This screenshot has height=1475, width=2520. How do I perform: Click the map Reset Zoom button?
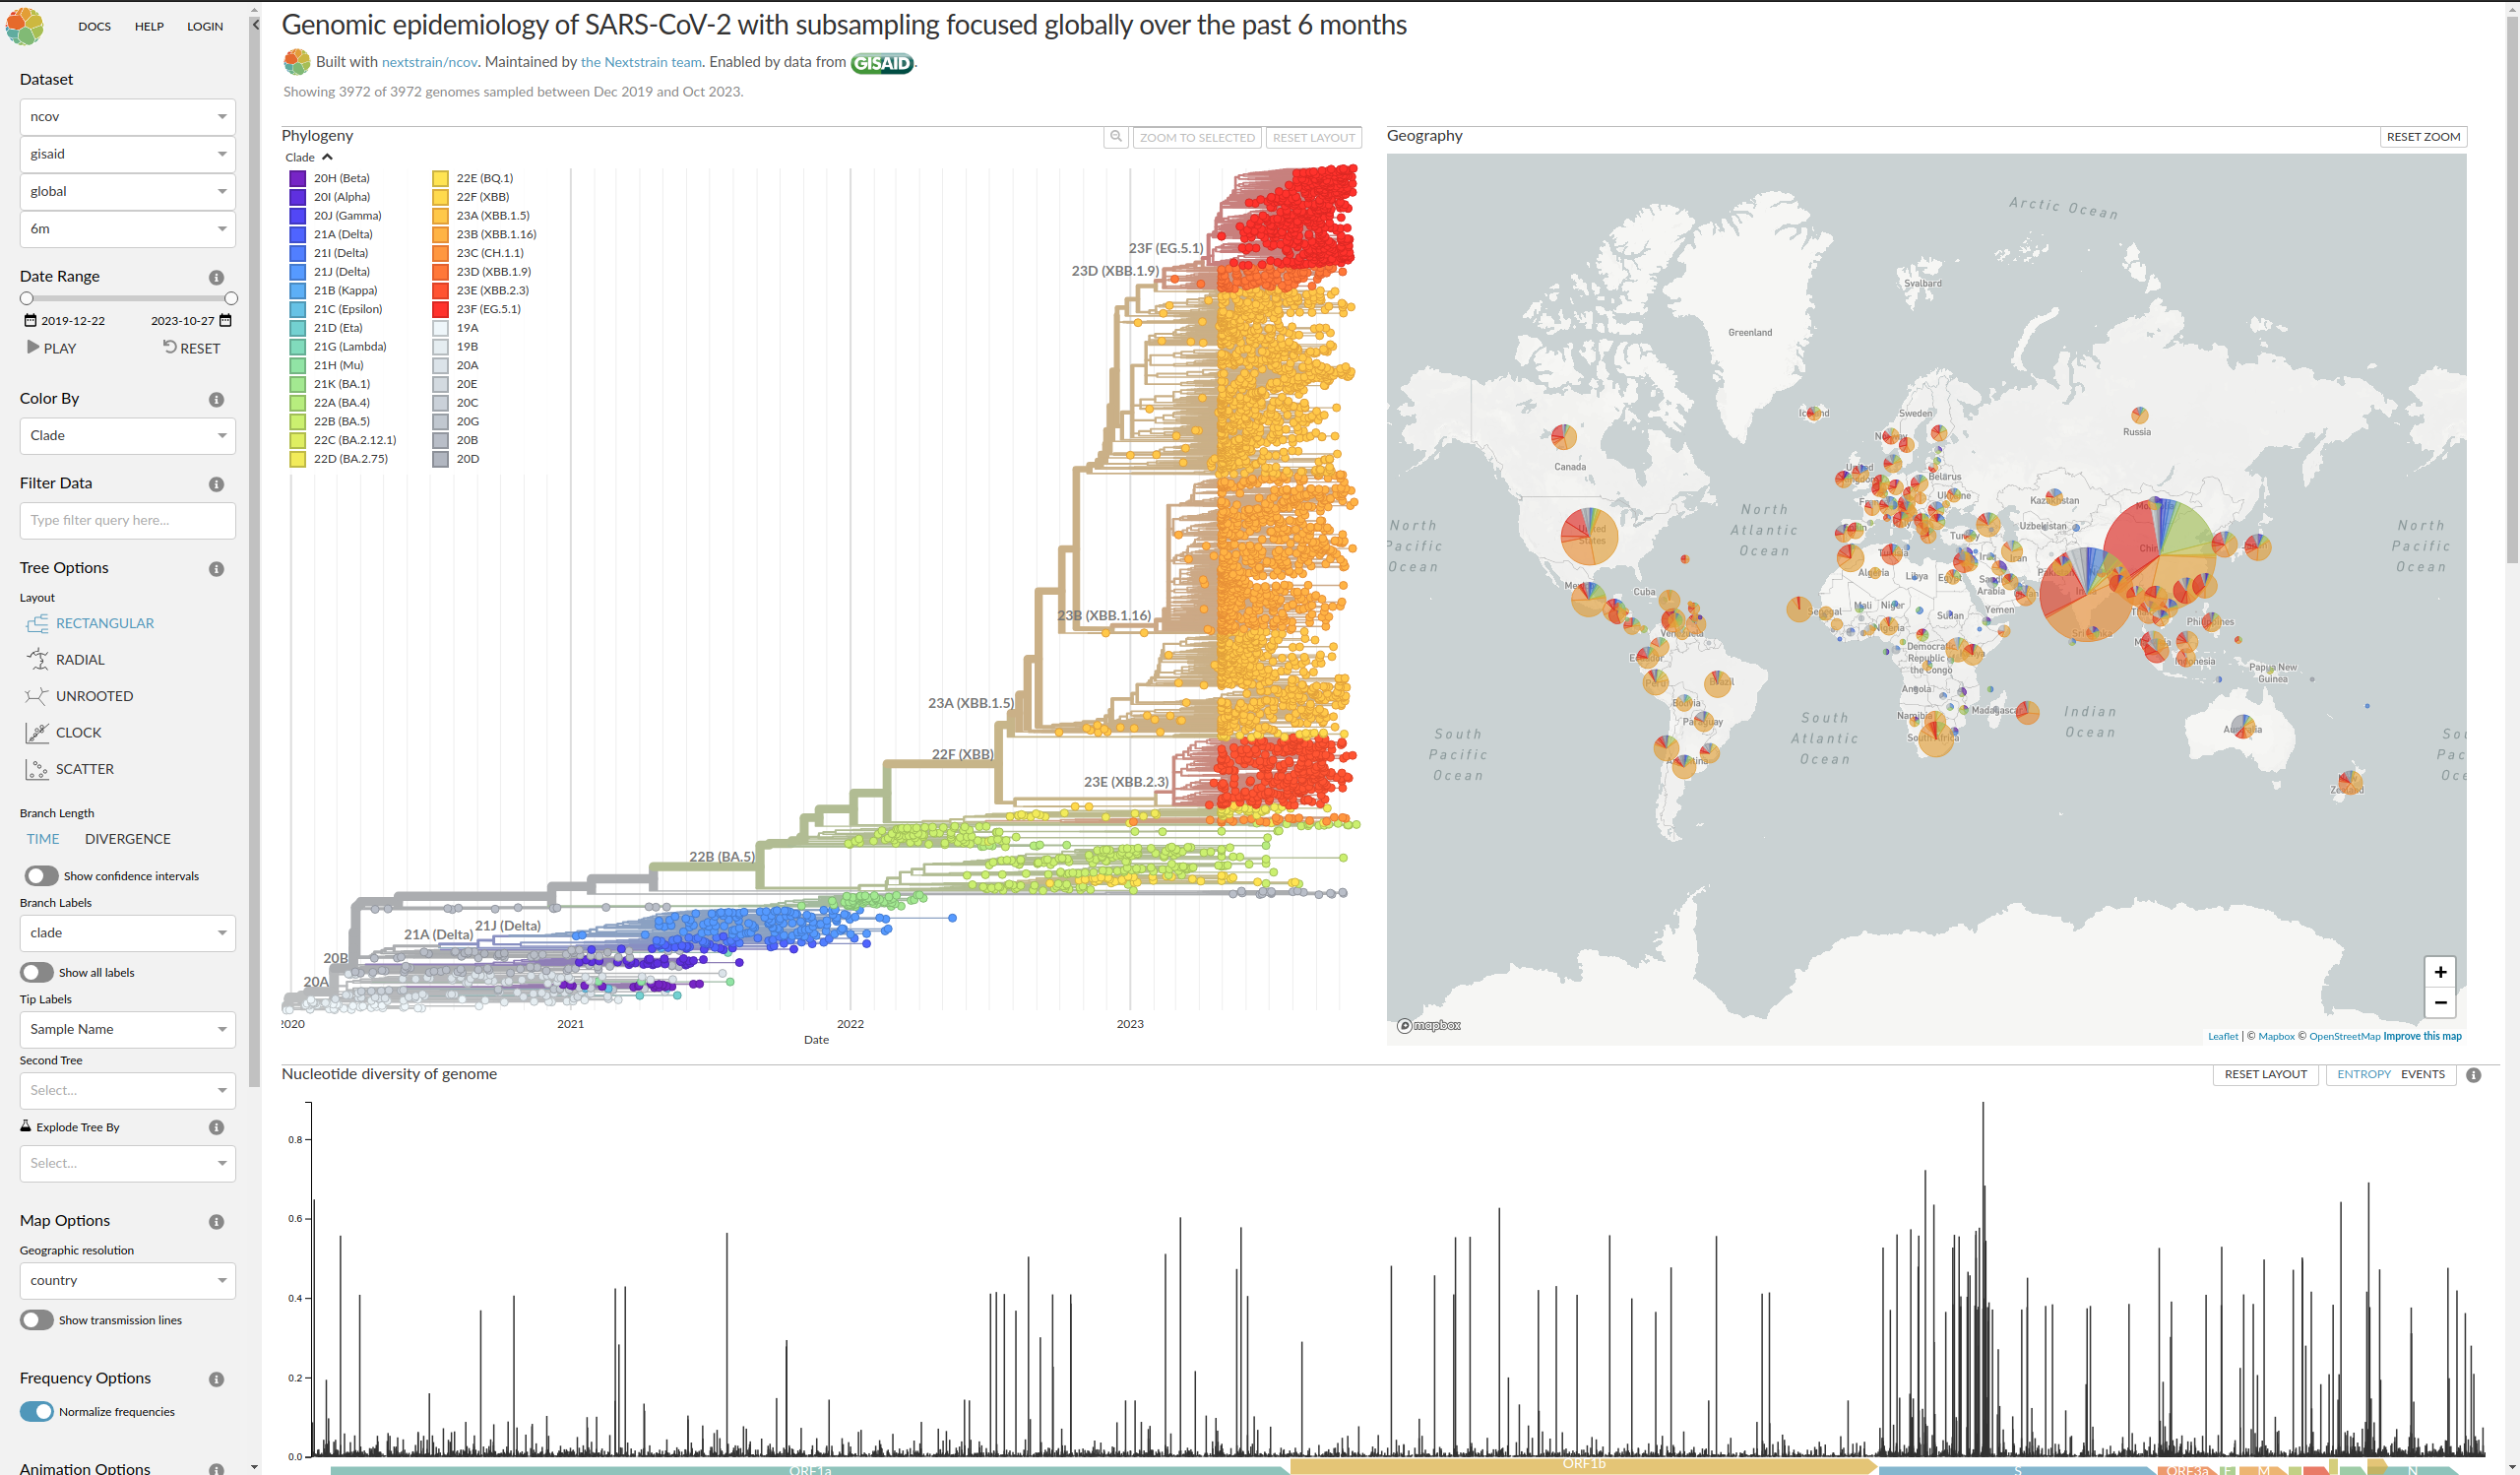pyautogui.click(x=2423, y=137)
